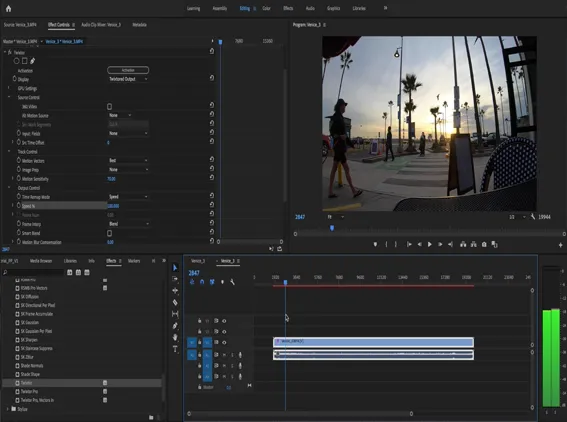Select the Slip tool

pyautogui.click(x=175, y=314)
